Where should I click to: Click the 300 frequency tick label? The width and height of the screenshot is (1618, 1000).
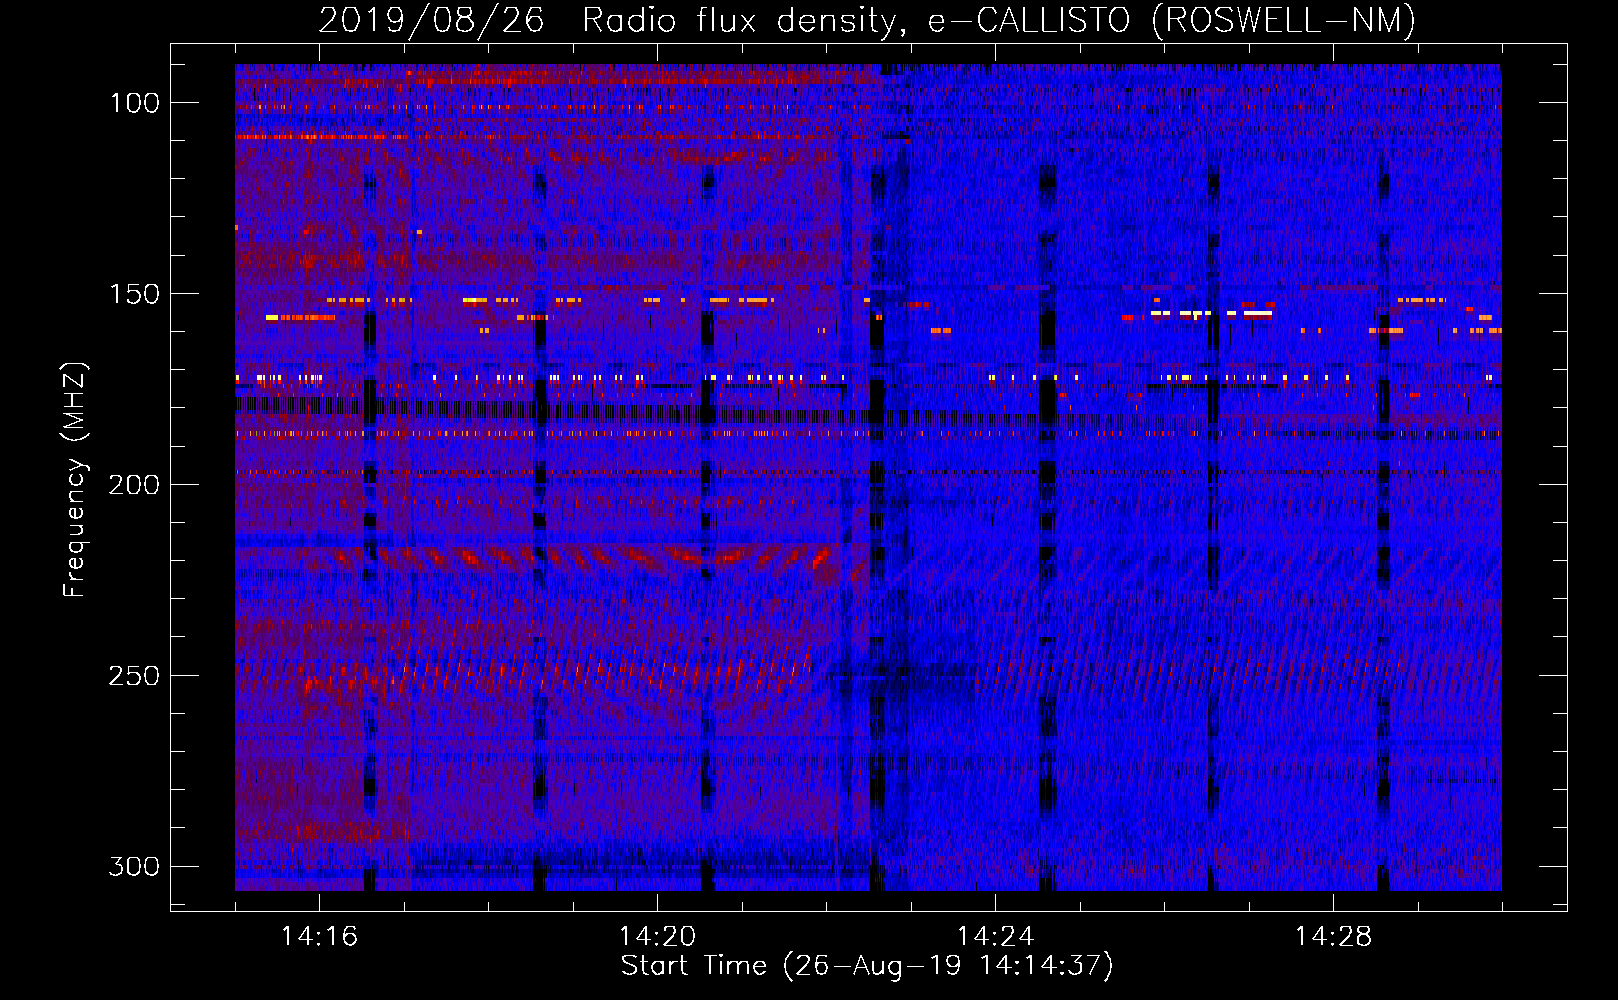(134, 866)
